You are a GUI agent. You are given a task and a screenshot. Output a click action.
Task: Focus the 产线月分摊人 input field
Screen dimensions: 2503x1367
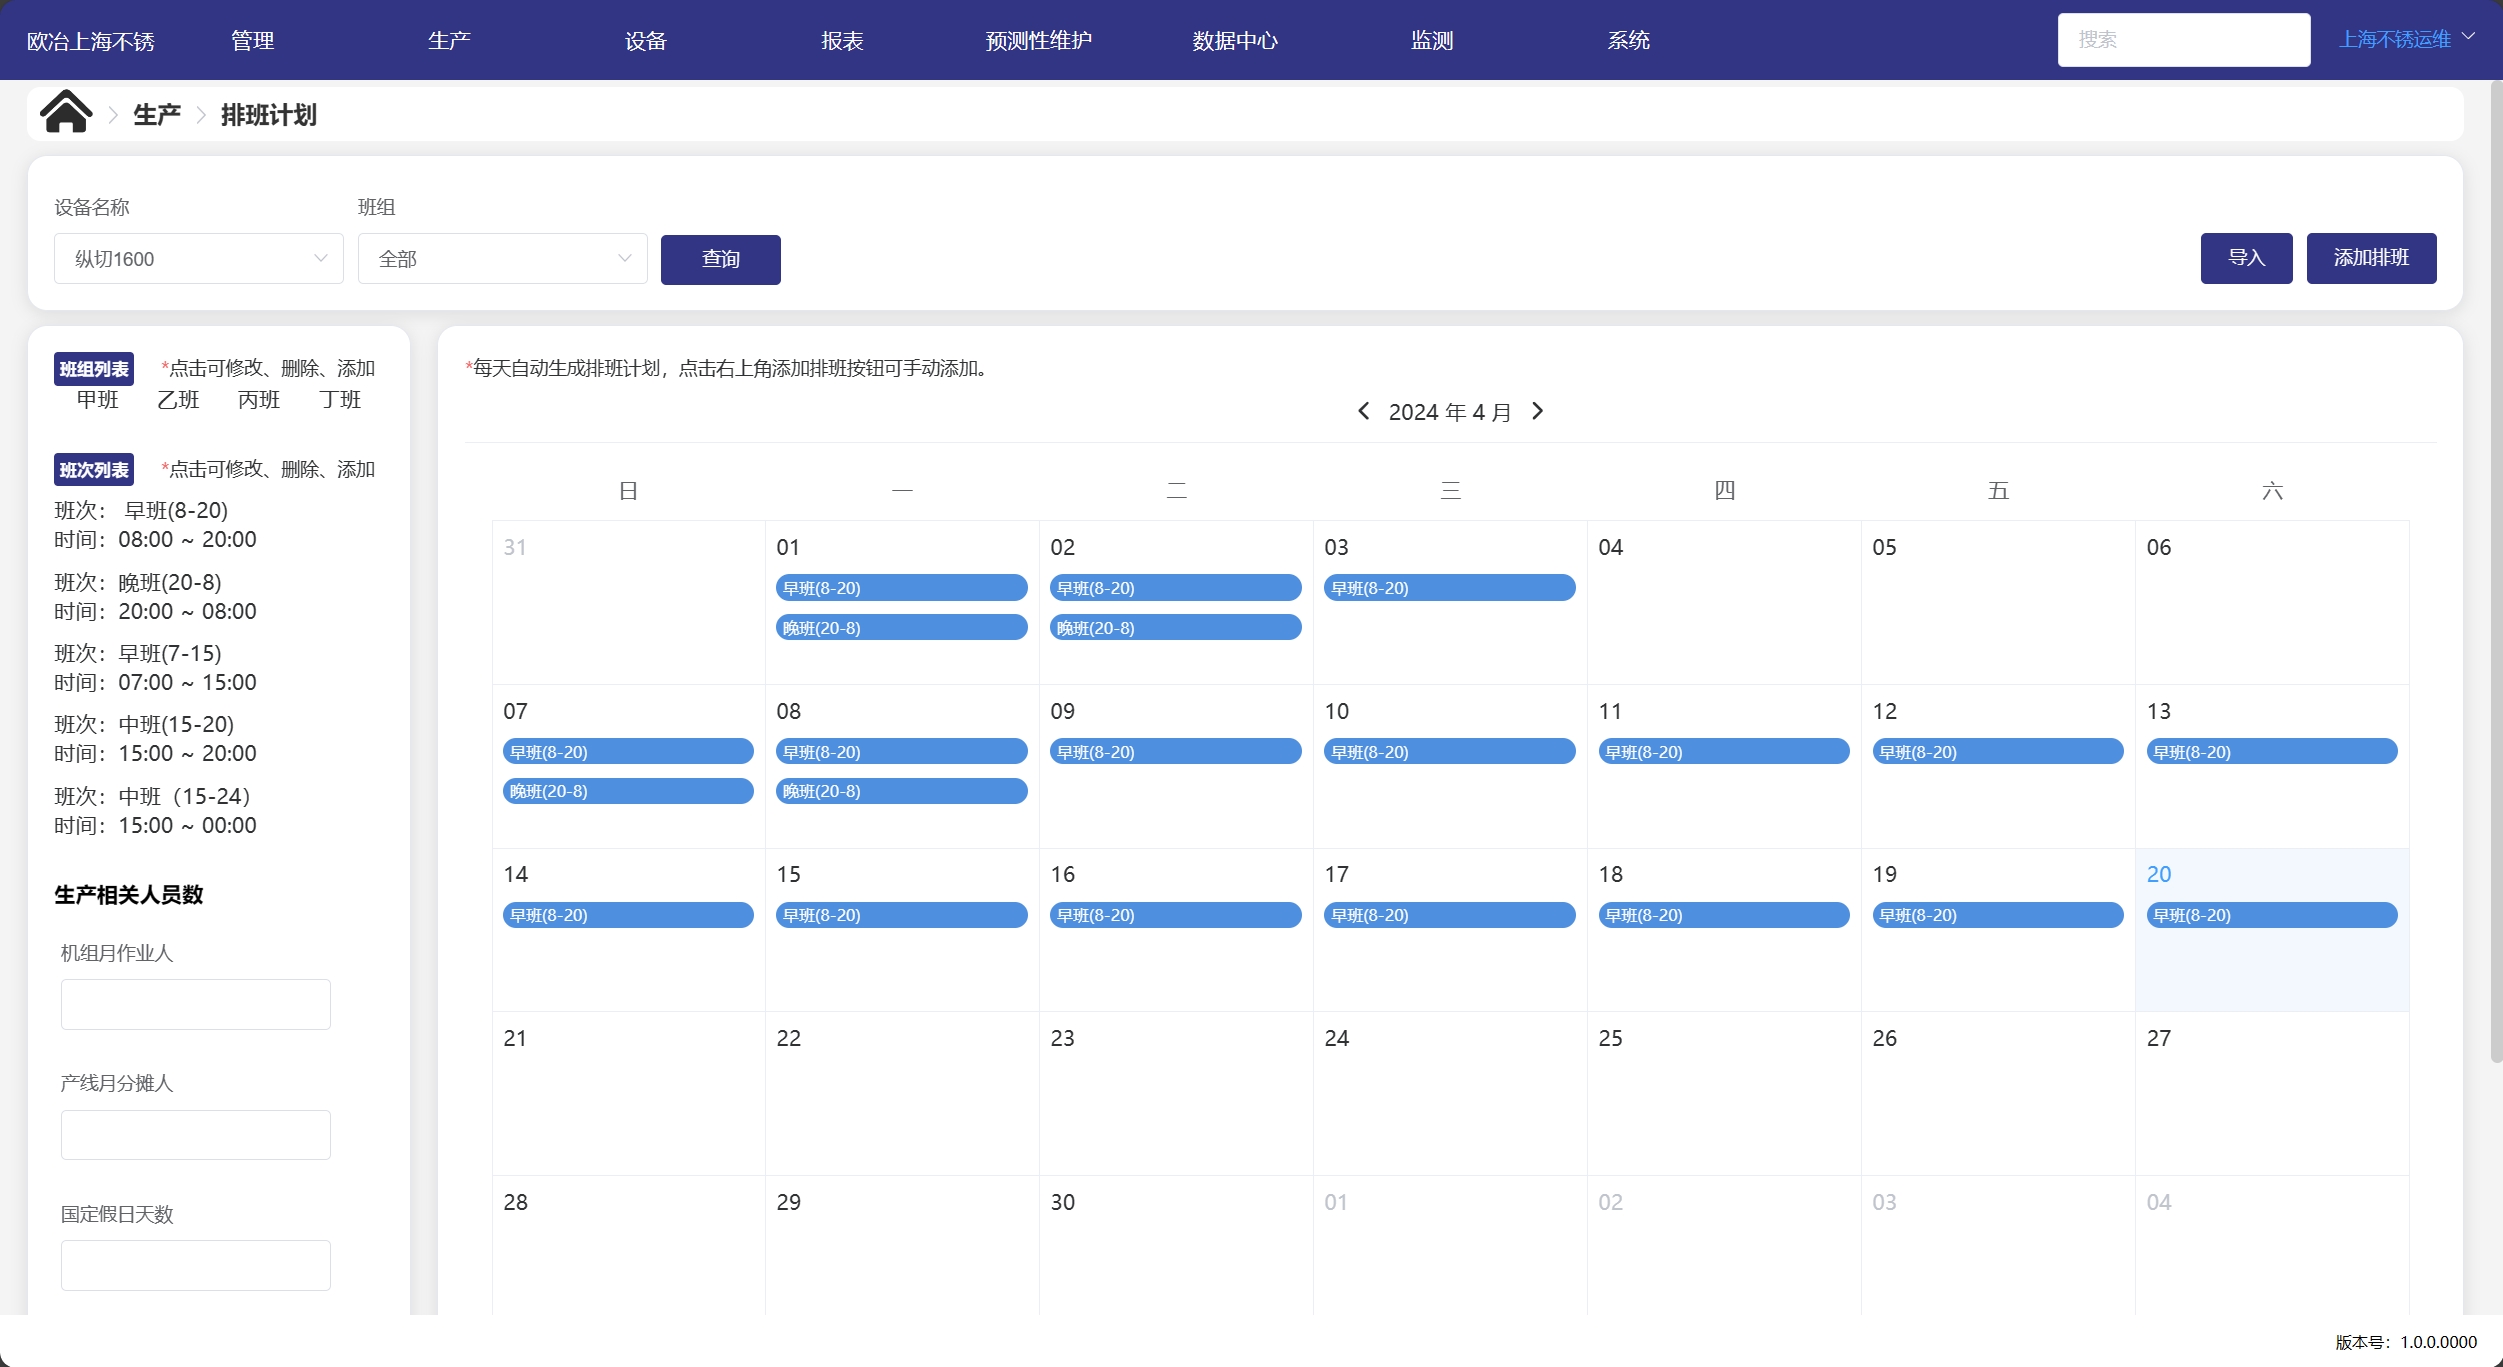[196, 1135]
